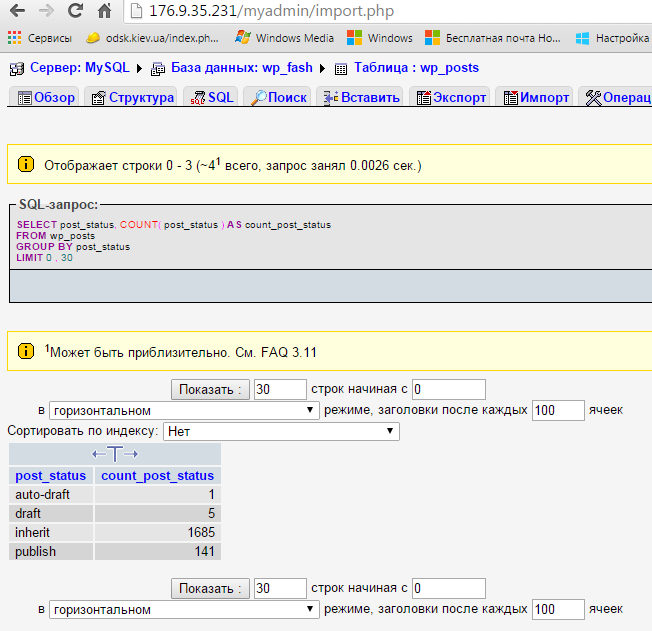Click the Таблица: wp_posts breadcrumb
652x631 pixels.
pos(416,67)
